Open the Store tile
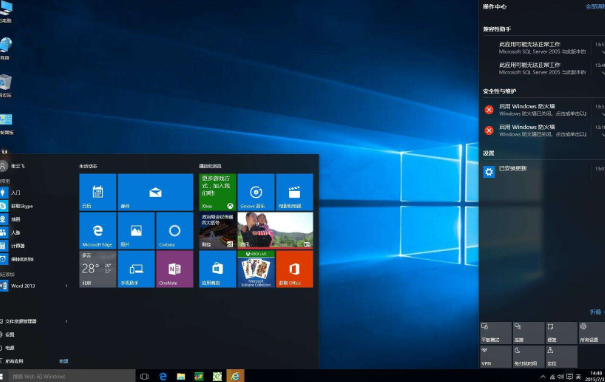Viewport: 605px width, 382px height. pos(218,269)
